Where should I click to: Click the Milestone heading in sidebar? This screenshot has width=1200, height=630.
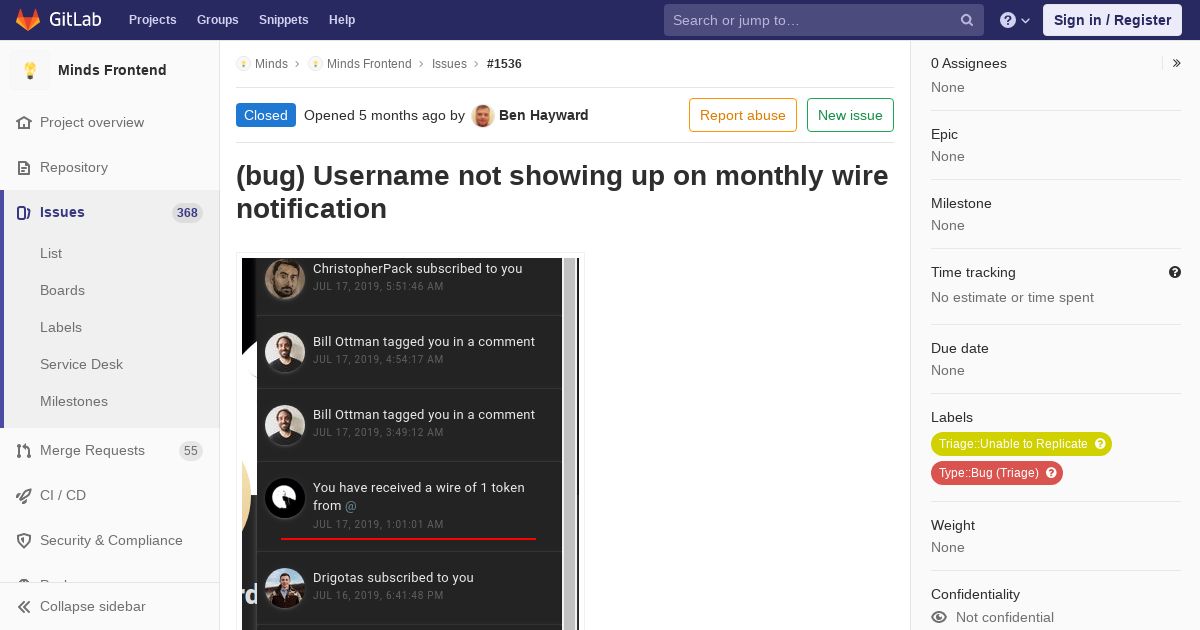tap(961, 203)
